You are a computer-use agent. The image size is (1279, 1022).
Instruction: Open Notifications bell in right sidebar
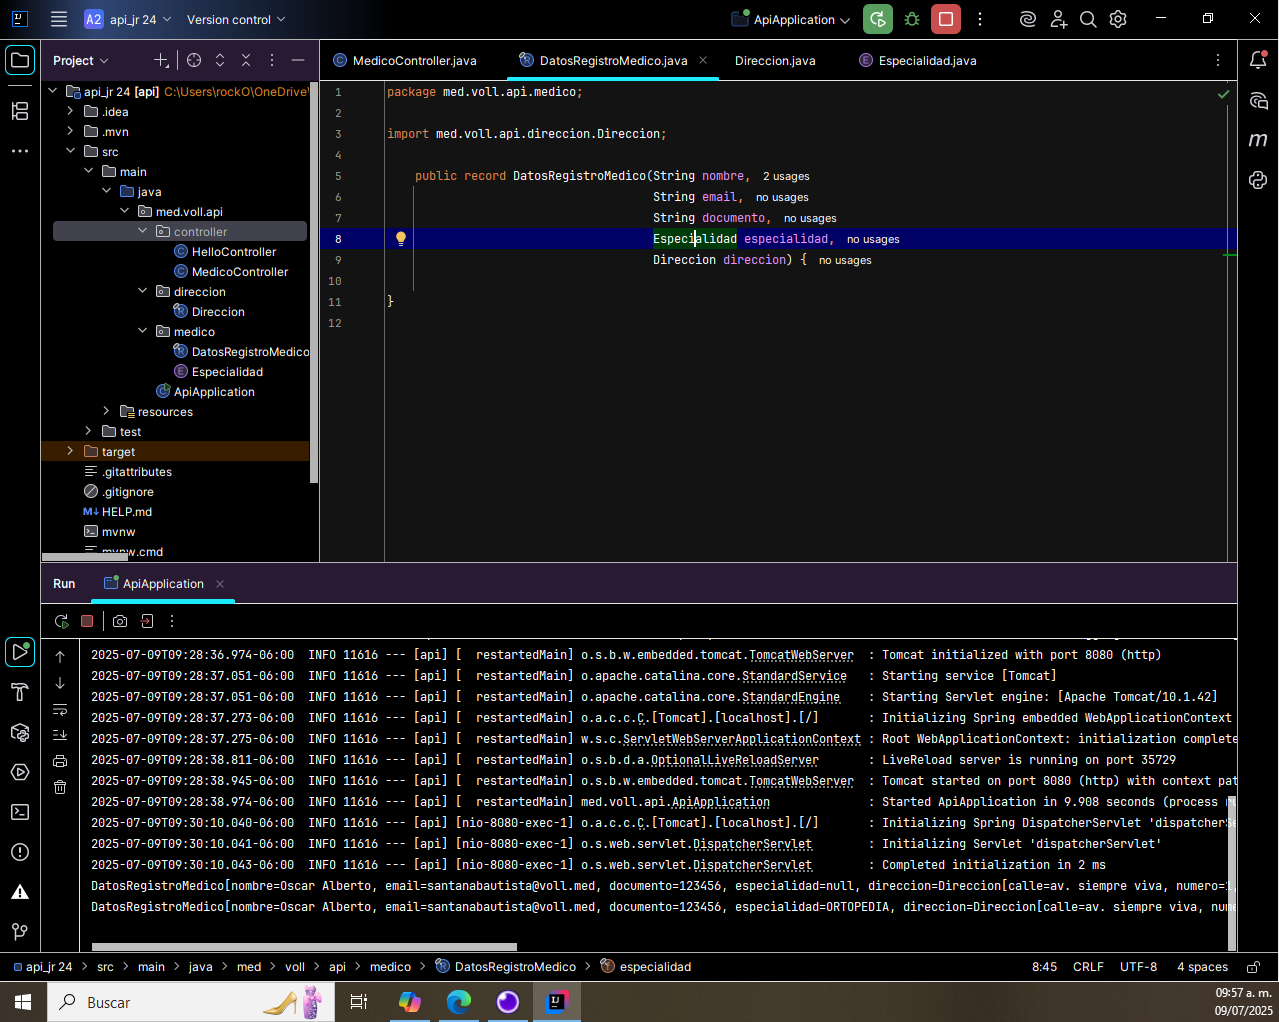pos(1259,60)
